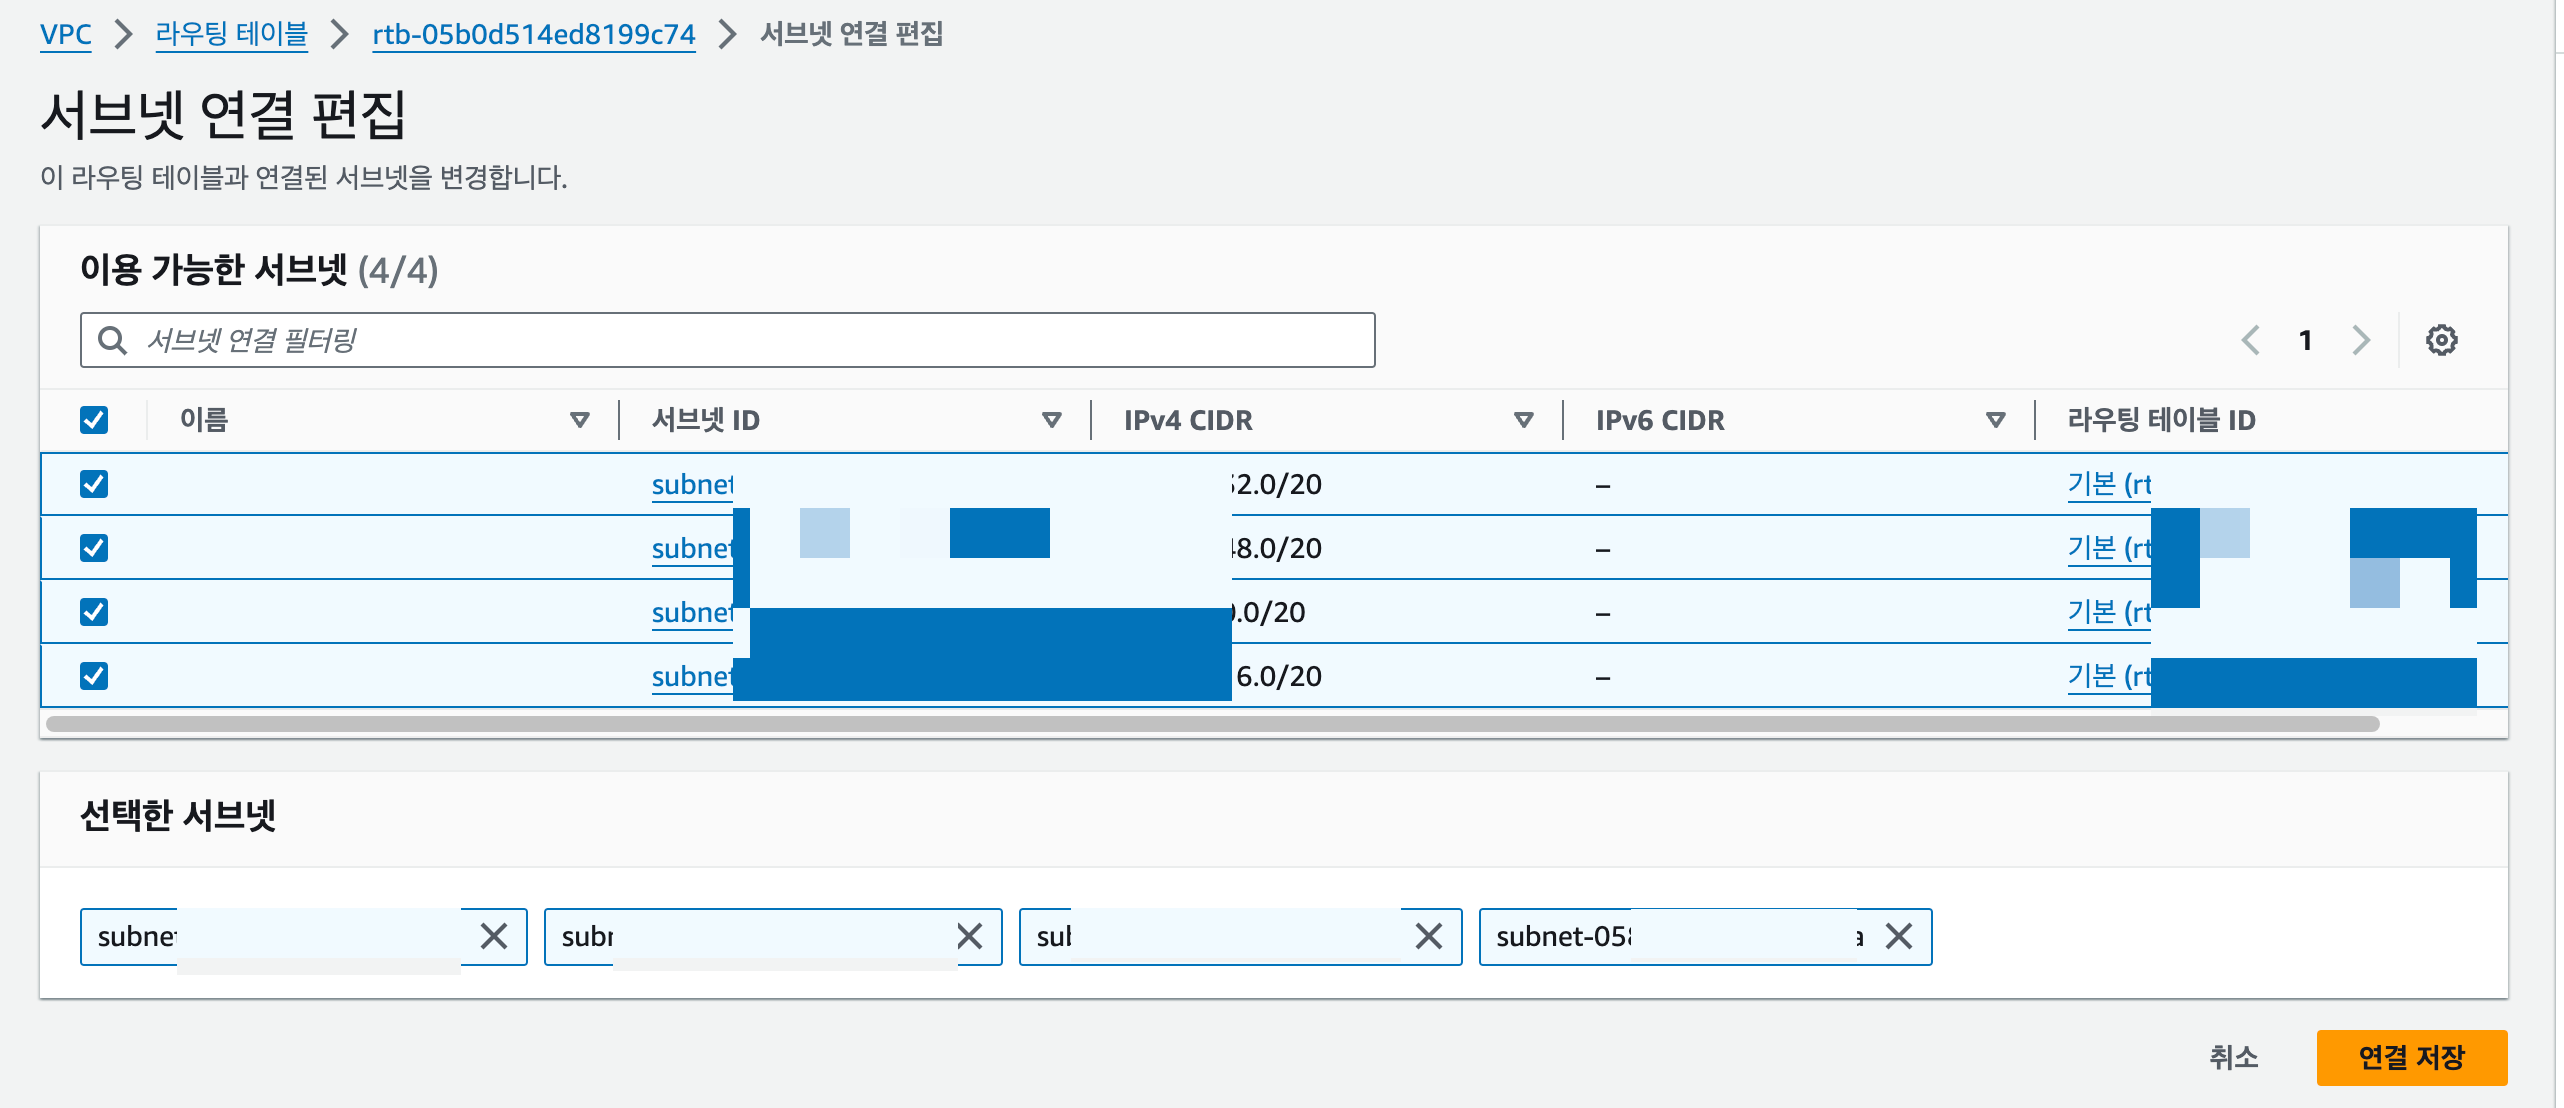The image size is (2564, 1108).
Task: Sort by IPv4 CIDR column arrow
Action: click(1523, 420)
